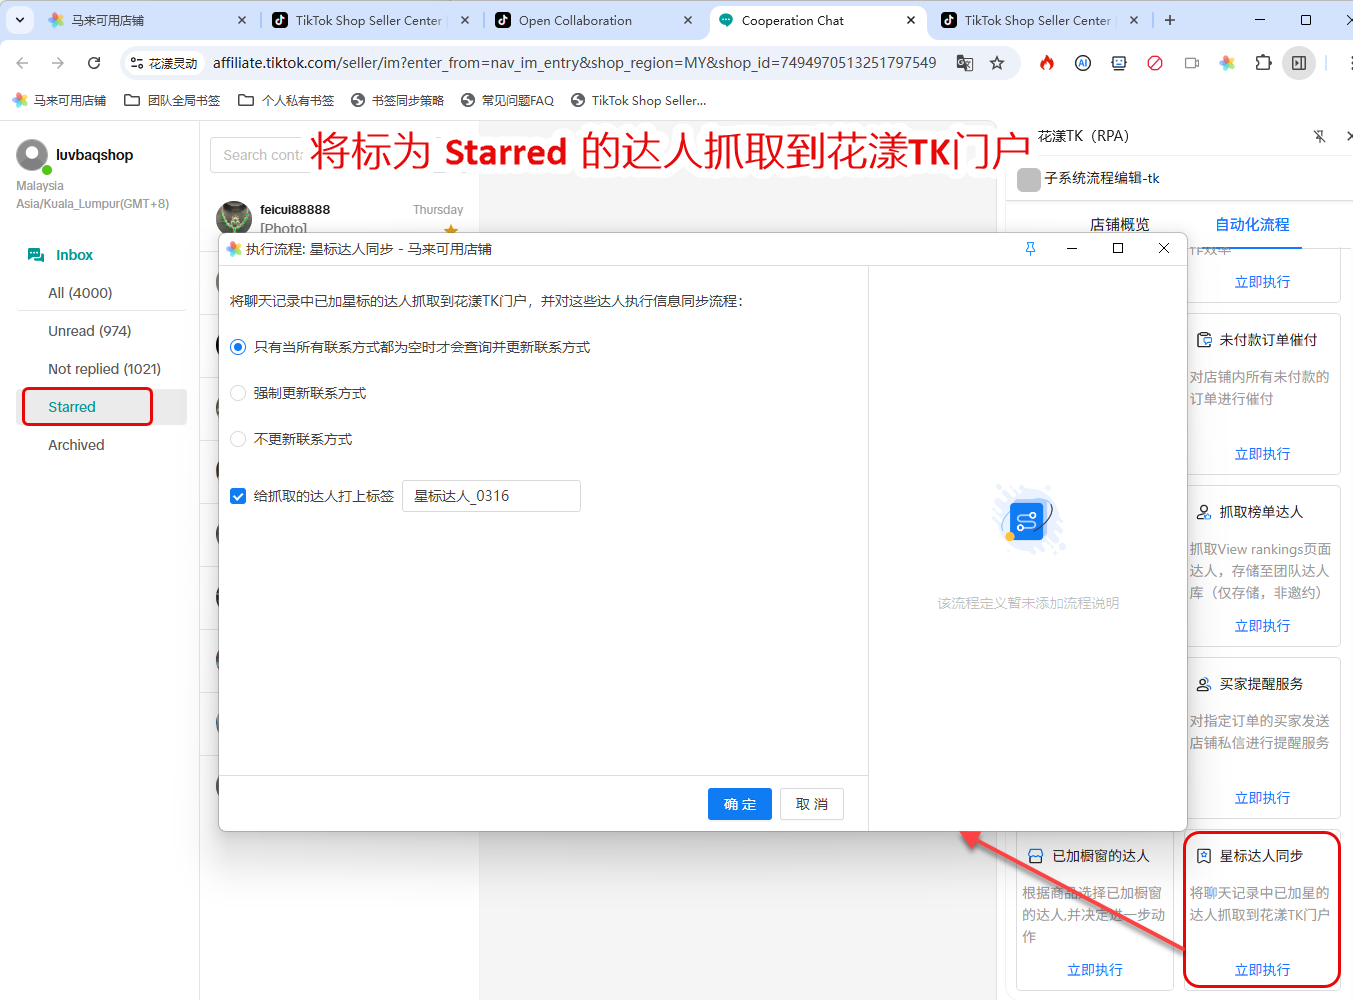Open the browser extensions puzzle icon
1353x1000 pixels.
pyautogui.click(x=1263, y=63)
